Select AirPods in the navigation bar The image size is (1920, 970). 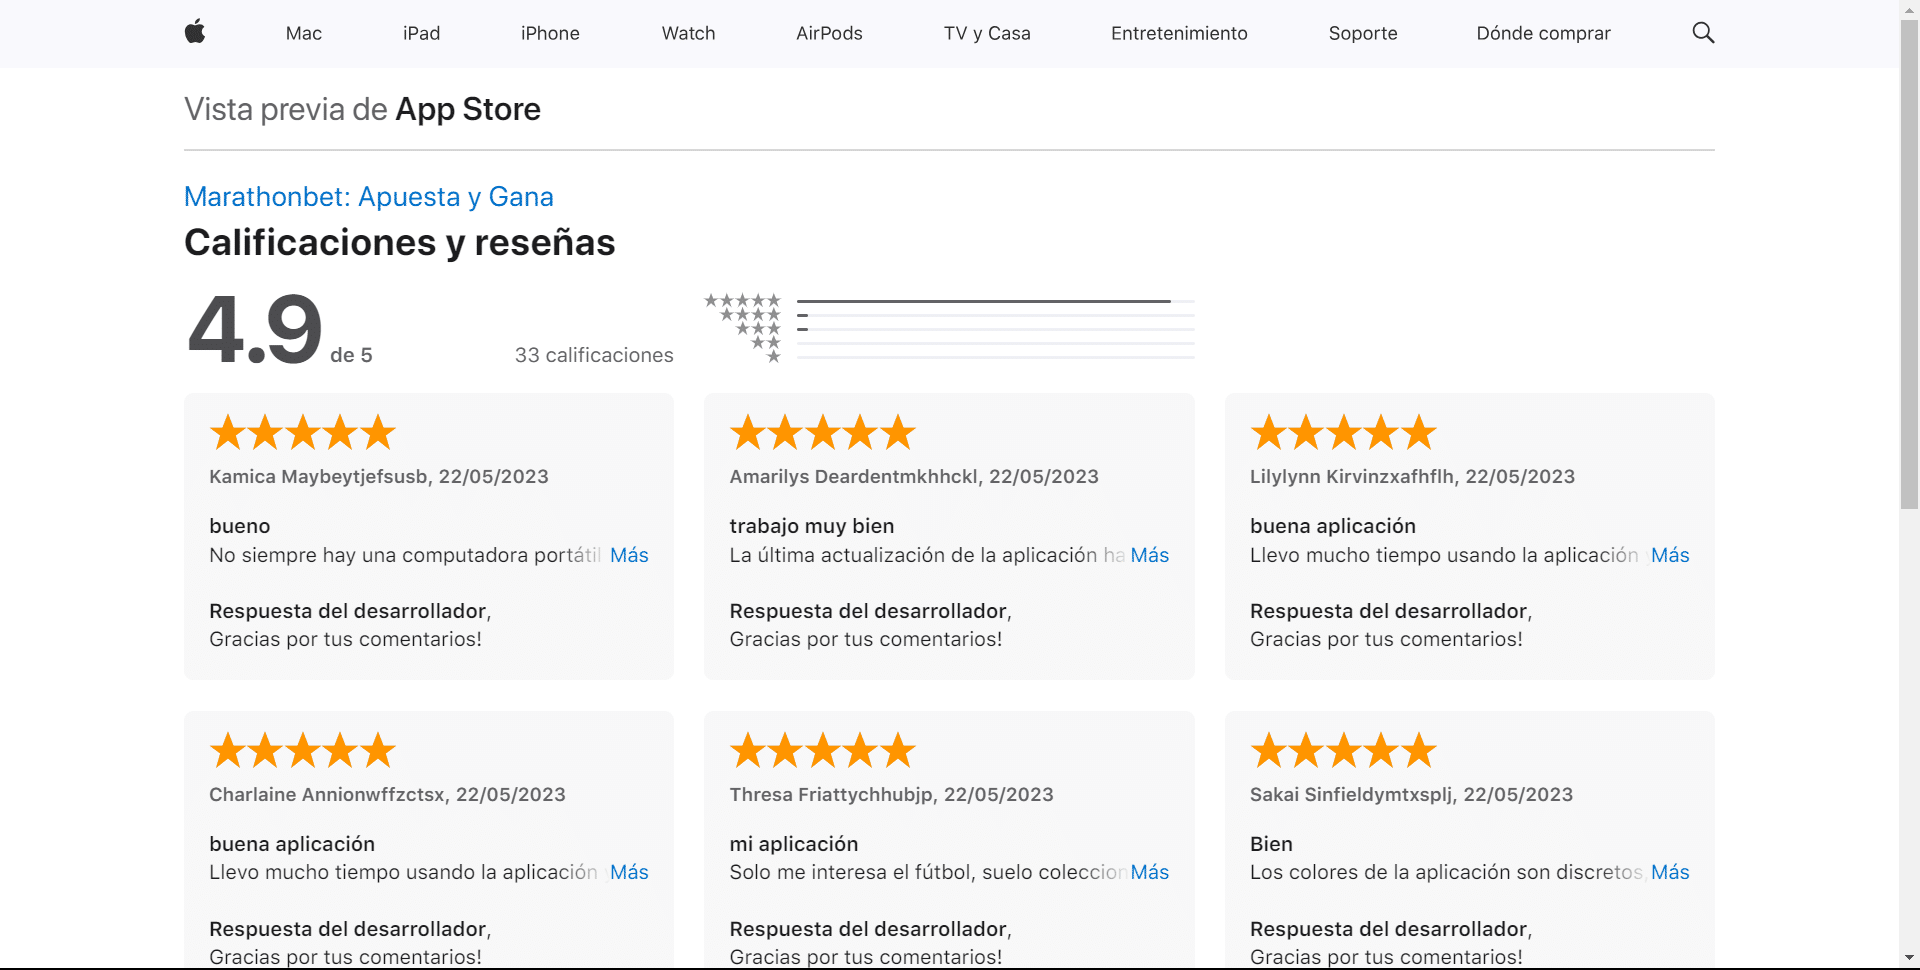click(x=829, y=33)
